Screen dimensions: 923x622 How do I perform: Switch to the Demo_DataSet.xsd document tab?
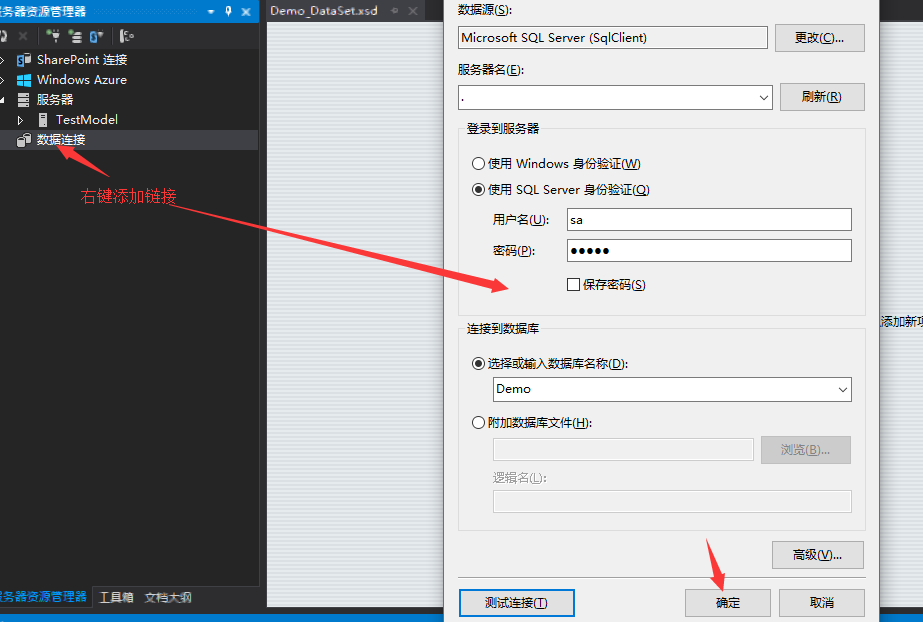point(324,11)
